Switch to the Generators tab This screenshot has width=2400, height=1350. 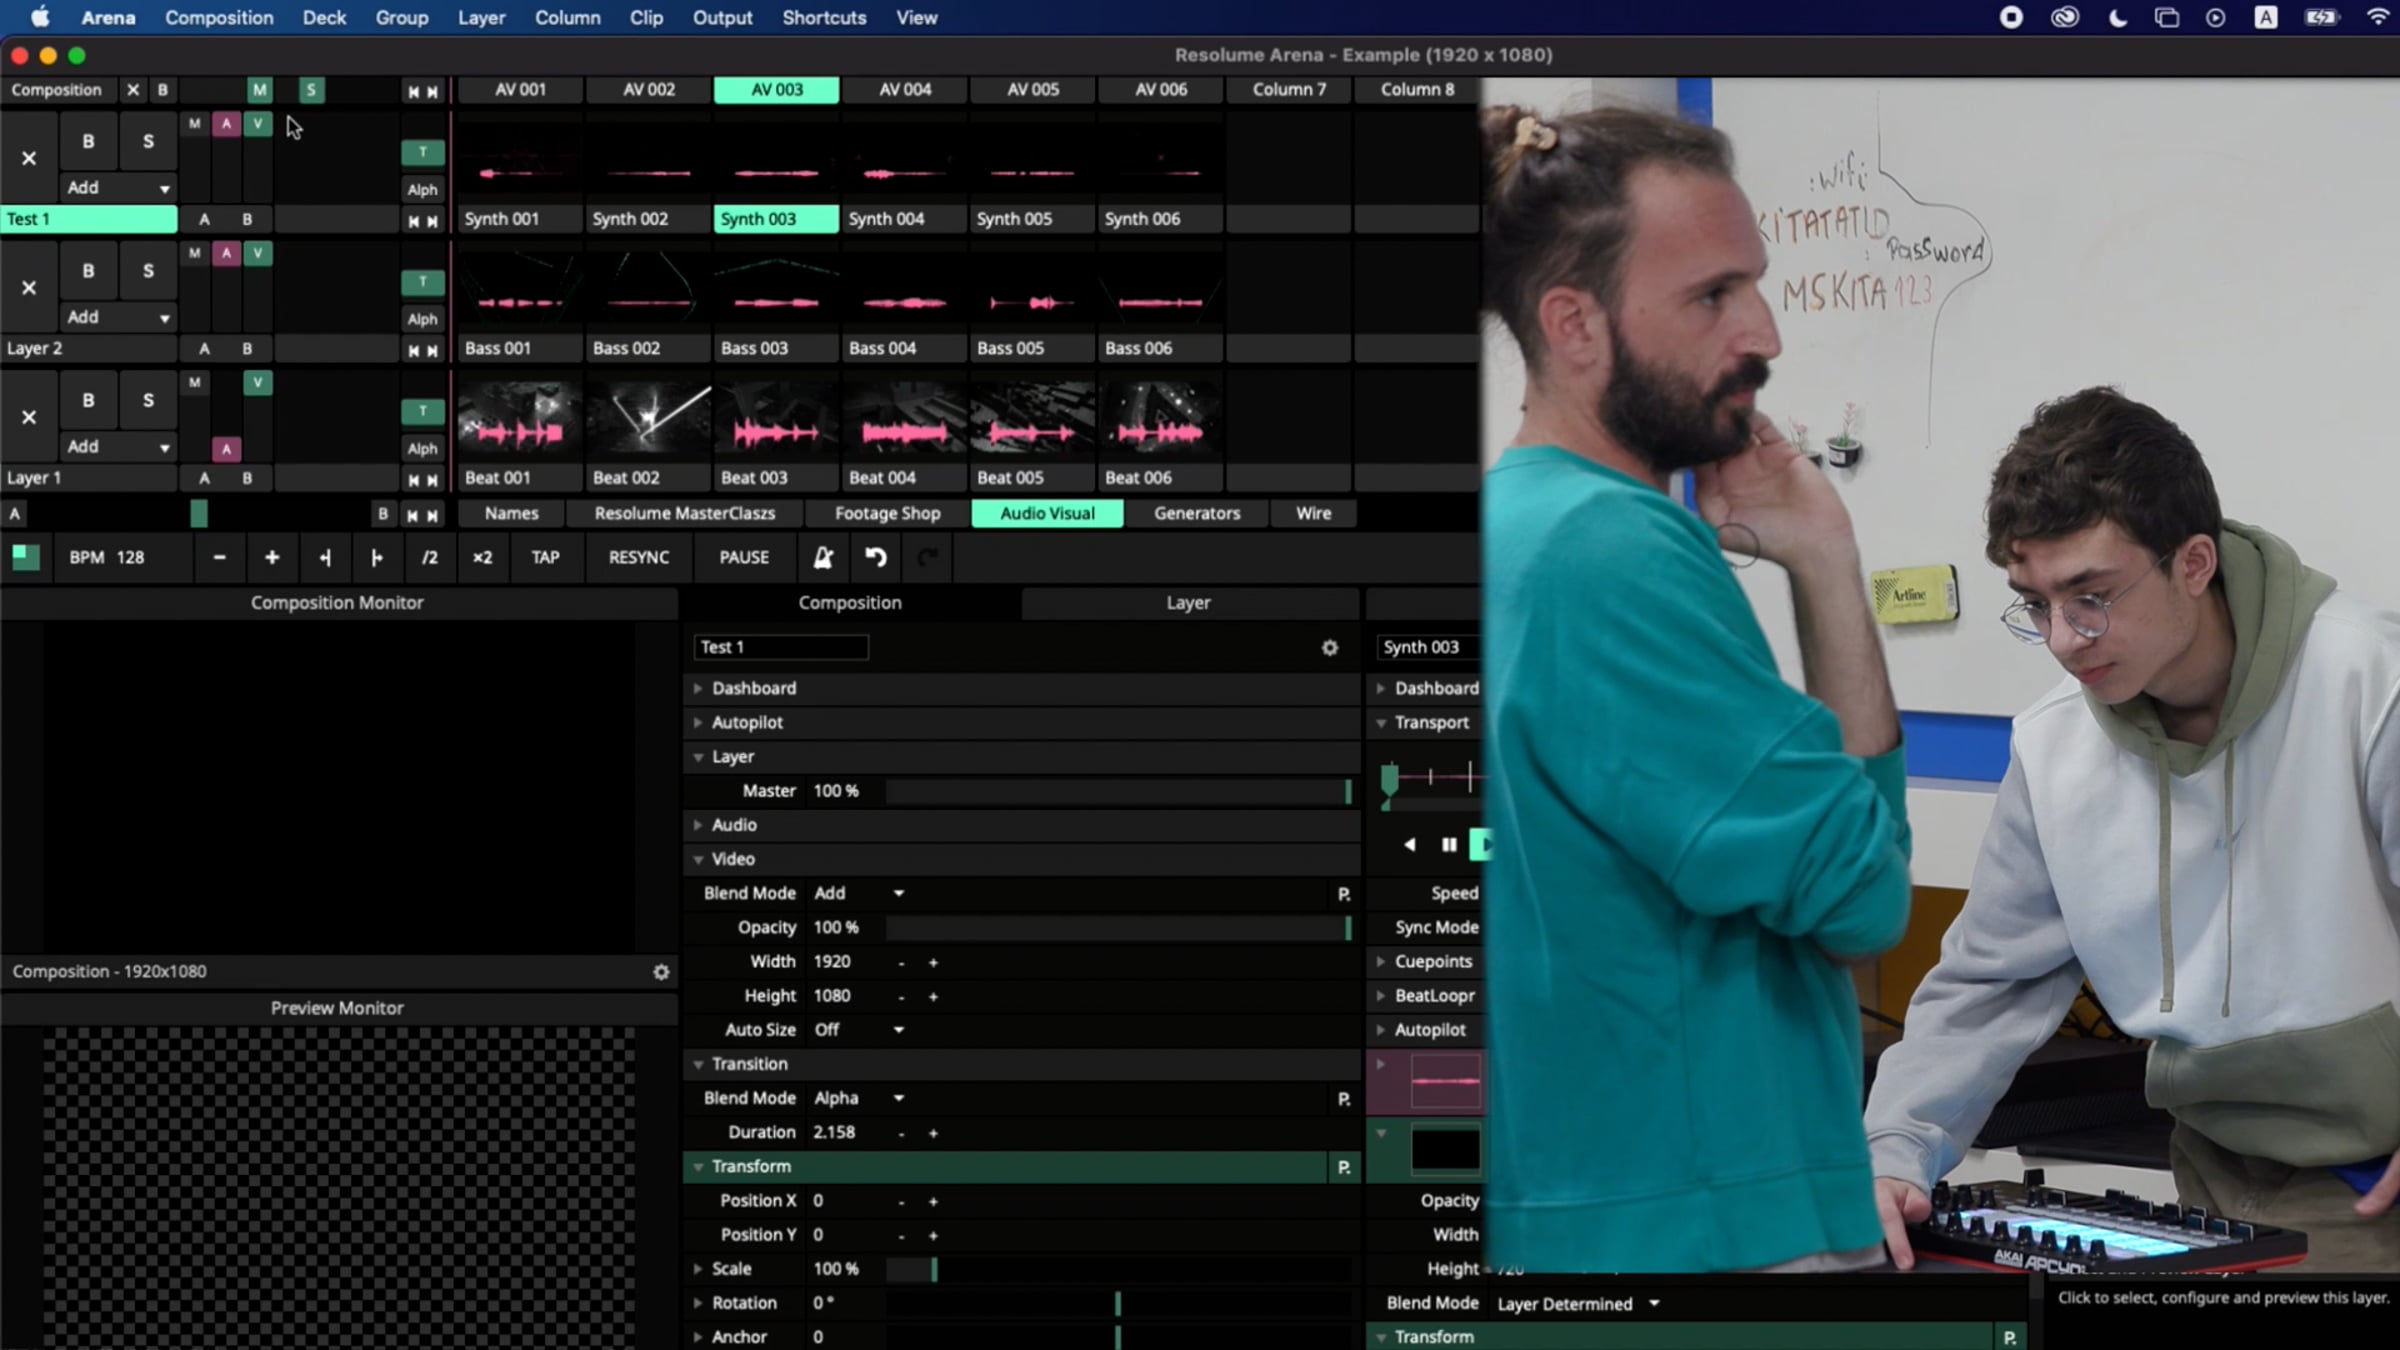(x=1196, y=513)
